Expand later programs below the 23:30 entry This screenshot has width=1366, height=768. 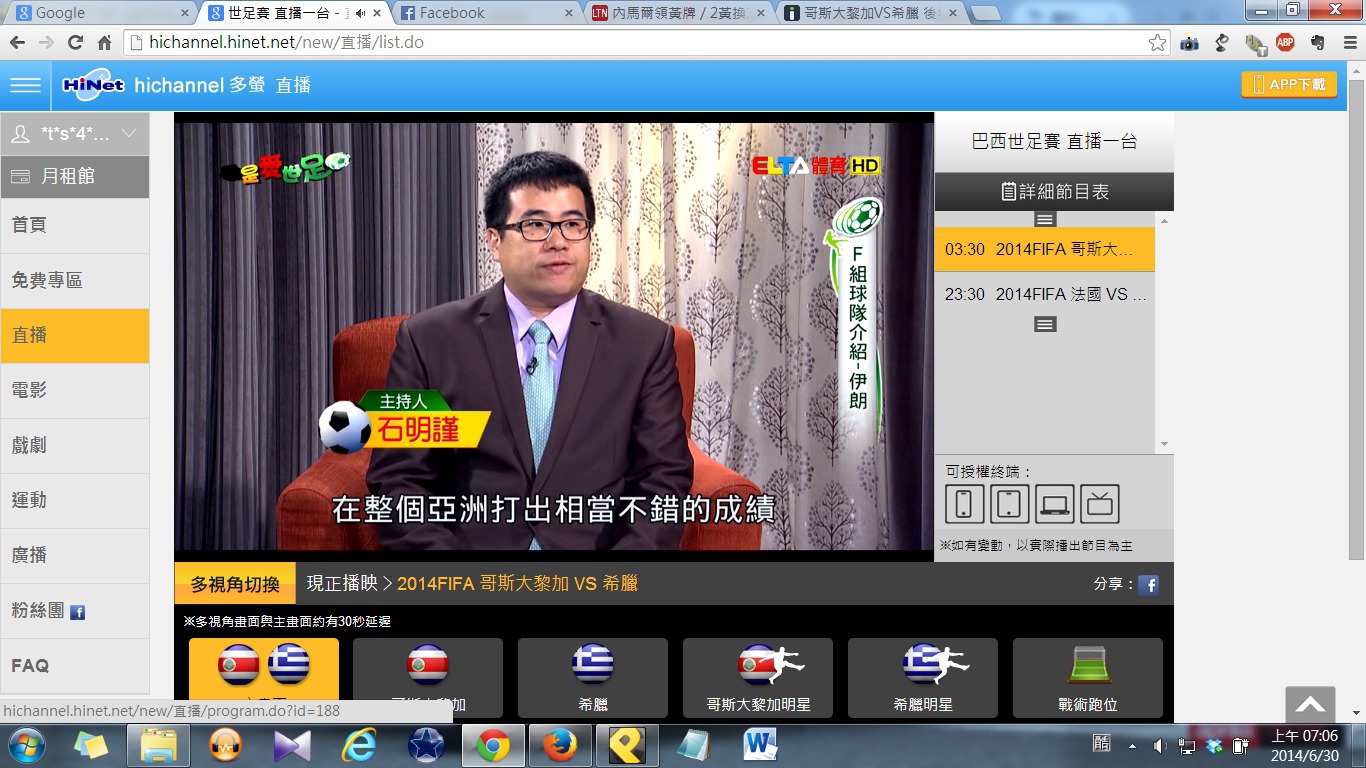point(1045,324)
